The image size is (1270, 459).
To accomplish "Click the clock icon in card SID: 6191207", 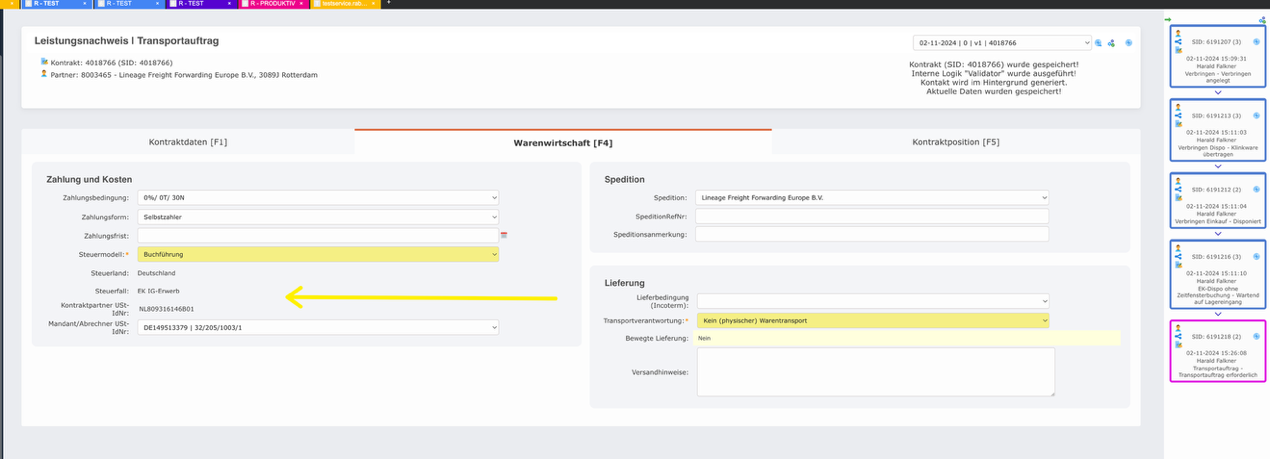I will [1256, 42].
